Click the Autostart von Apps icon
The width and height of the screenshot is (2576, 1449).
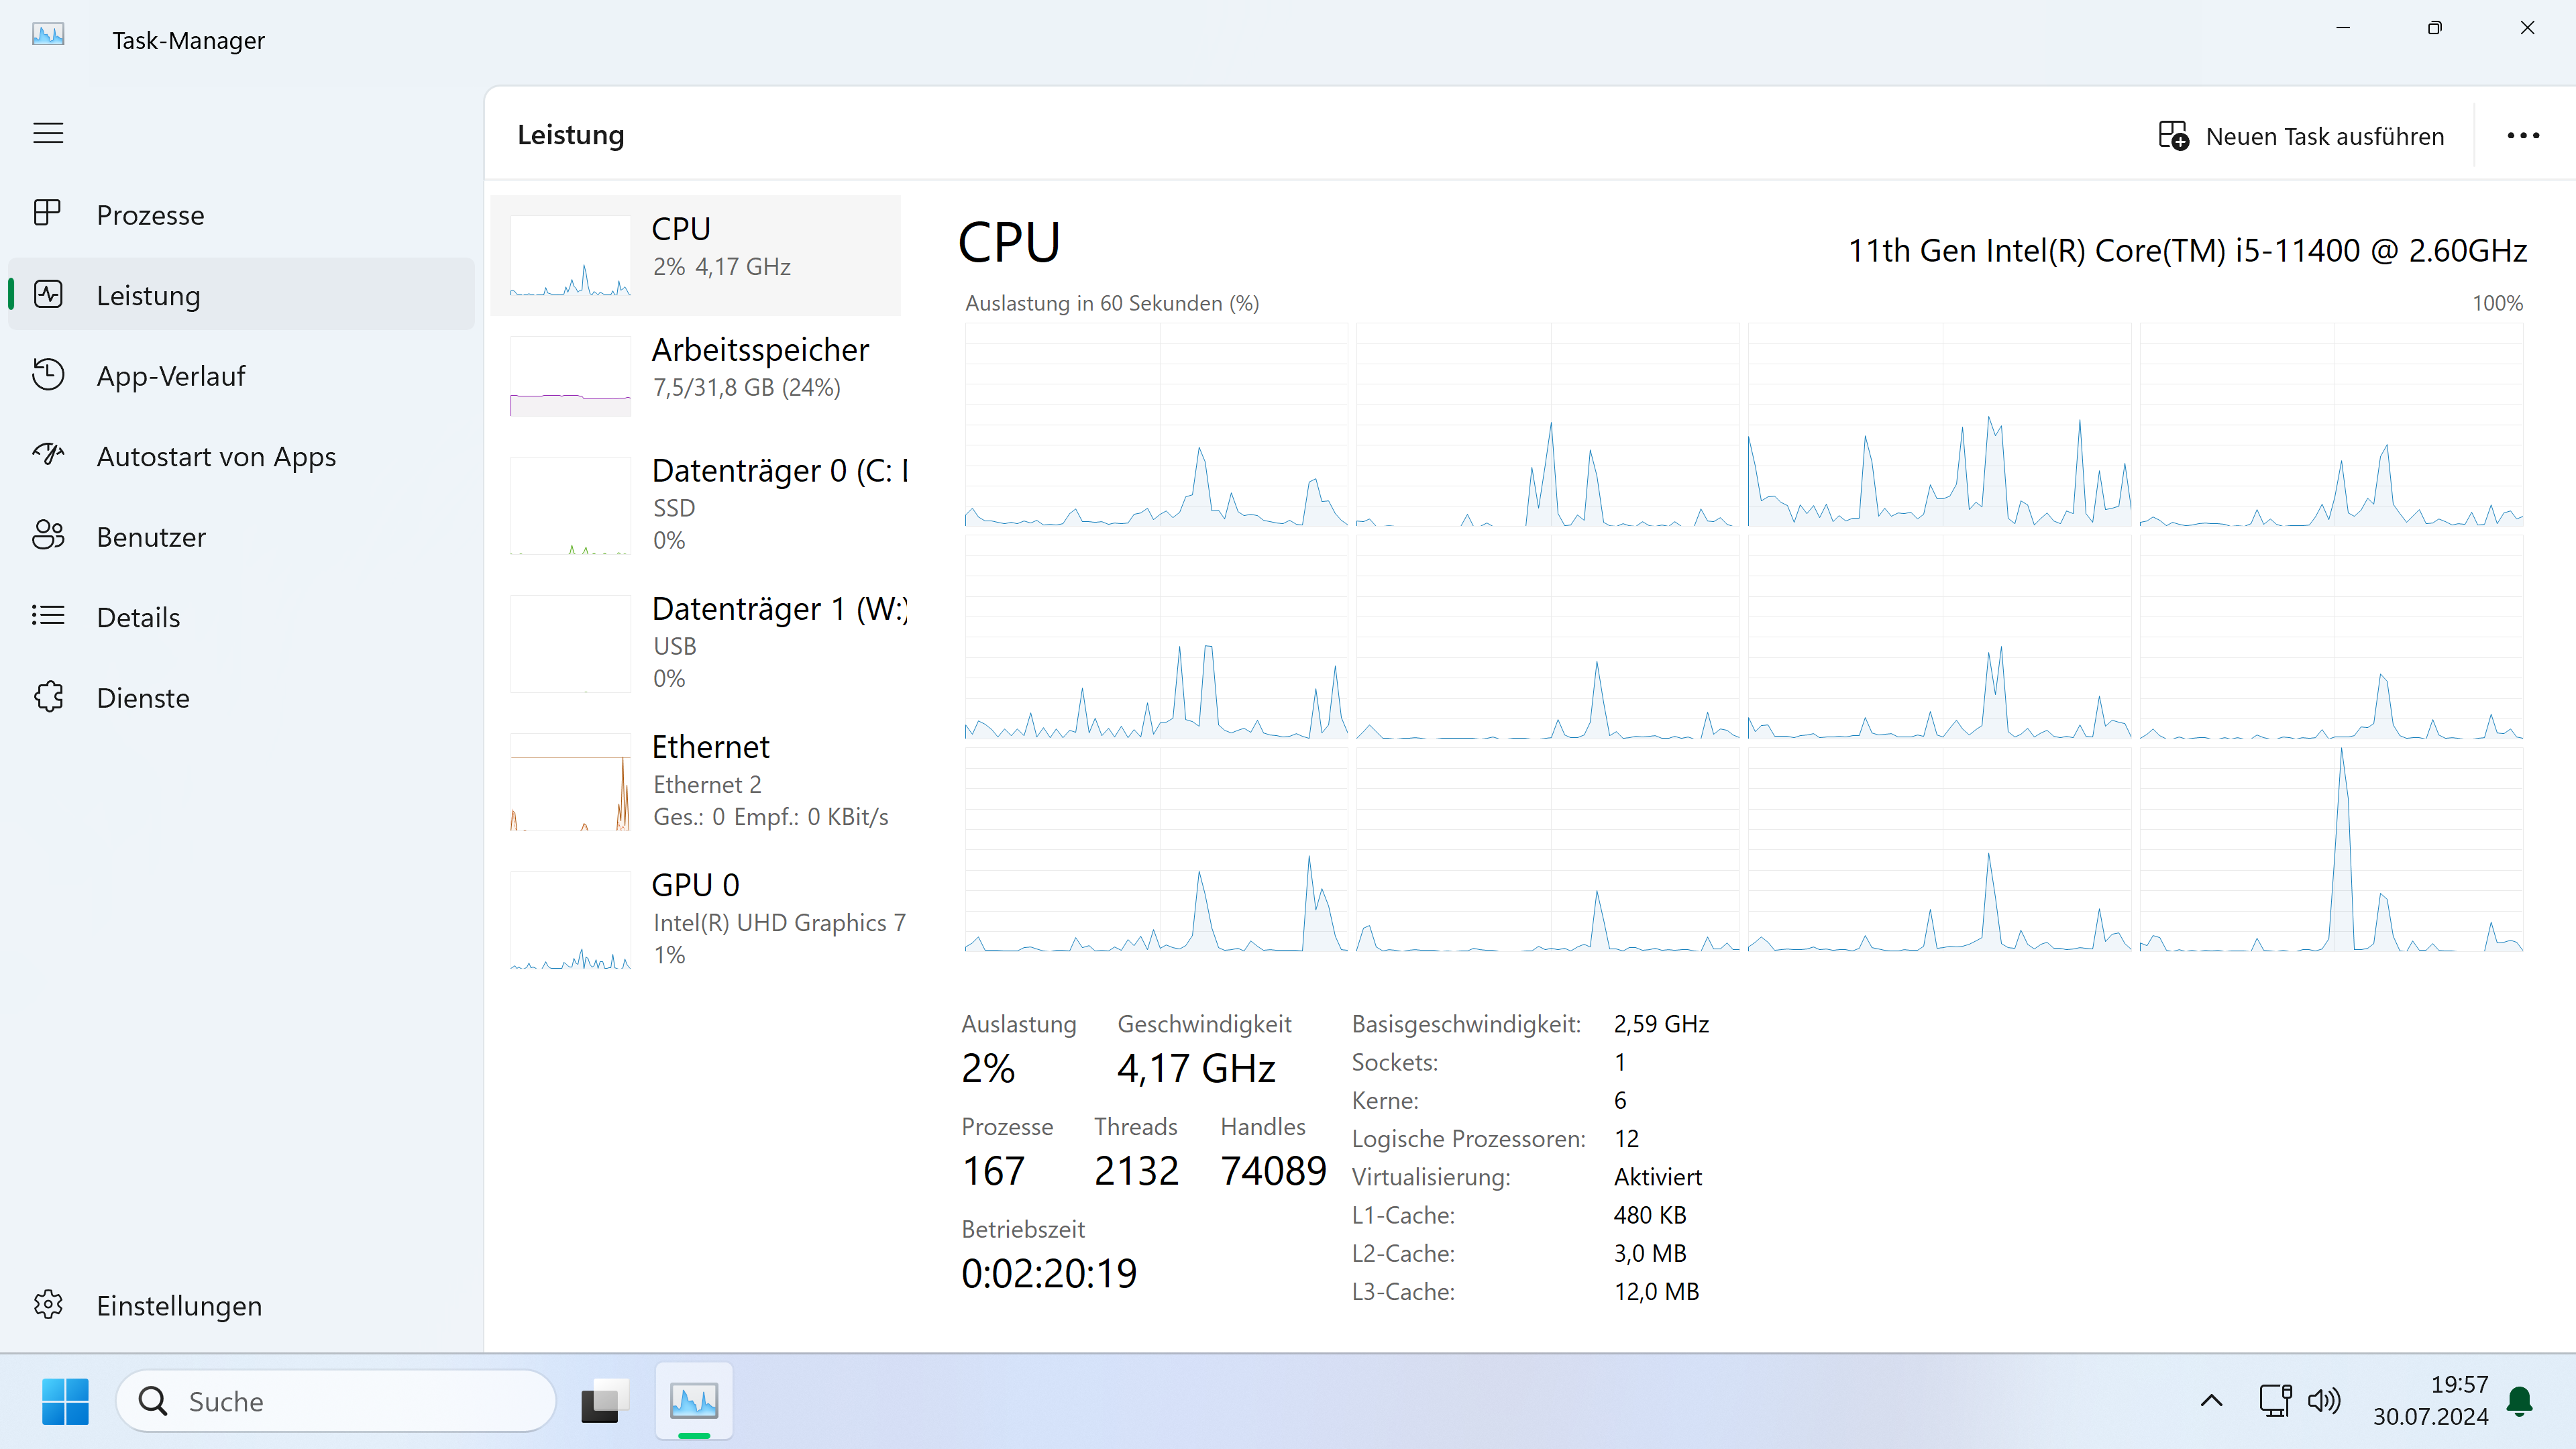[x=48, y=455]
